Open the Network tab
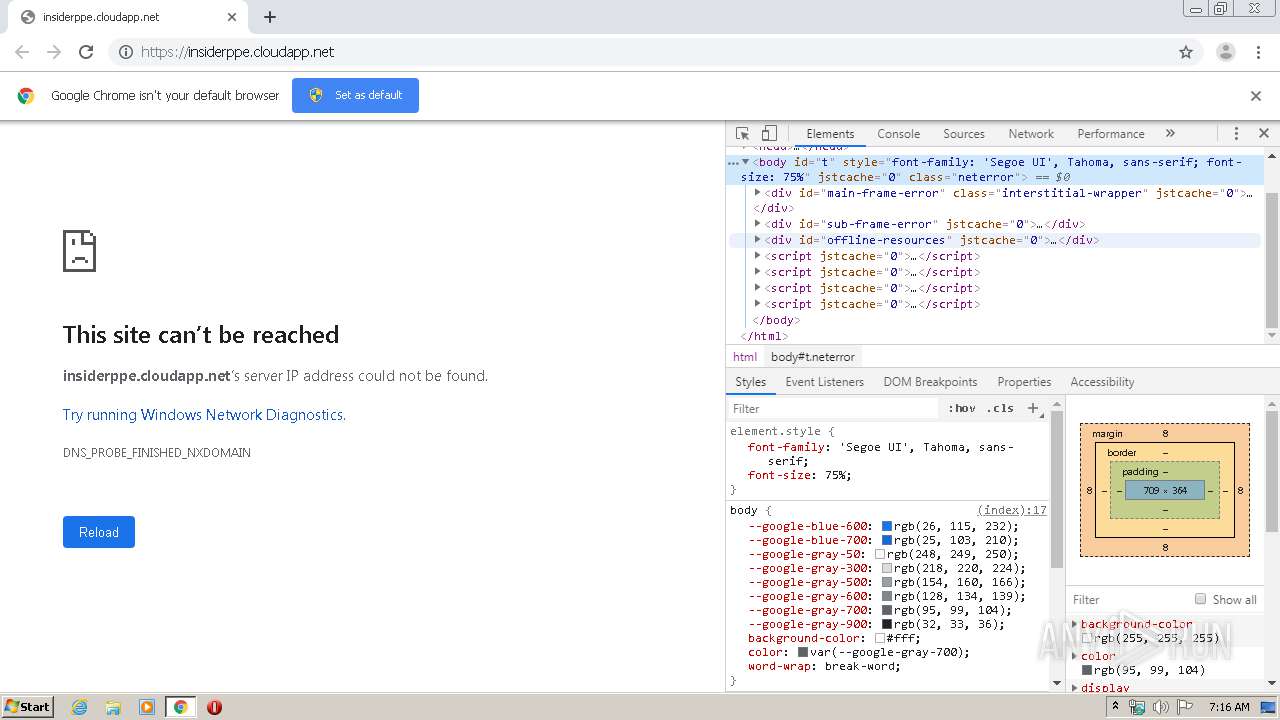Screen dimensions: 1280x720 [1031, 133]
